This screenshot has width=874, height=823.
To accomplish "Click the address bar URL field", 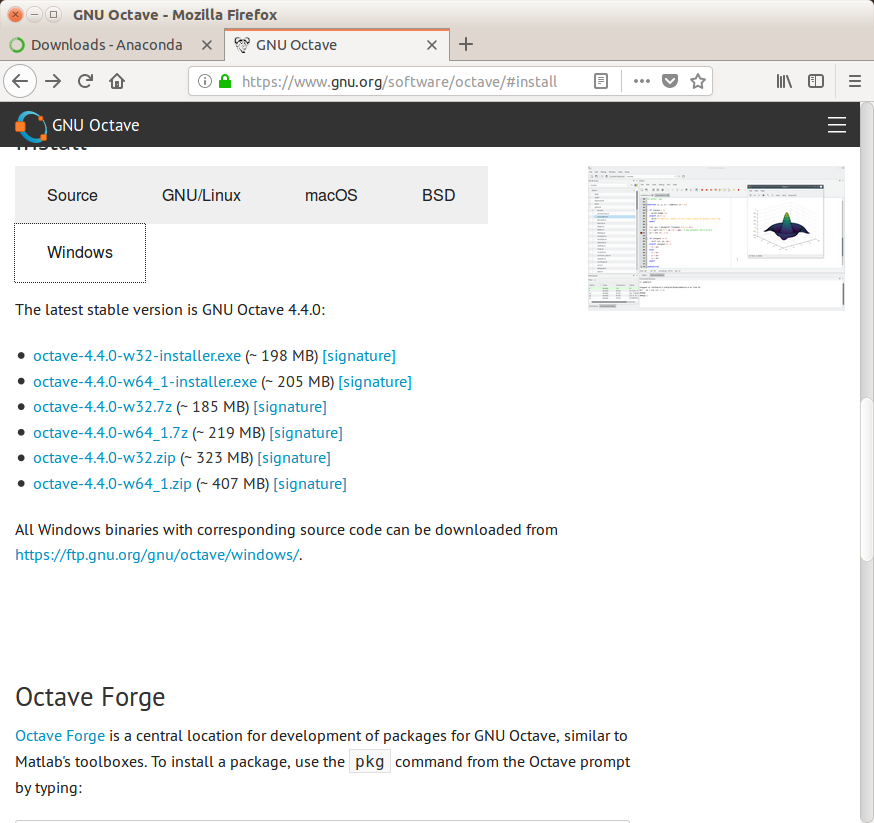I will point(399,81).
